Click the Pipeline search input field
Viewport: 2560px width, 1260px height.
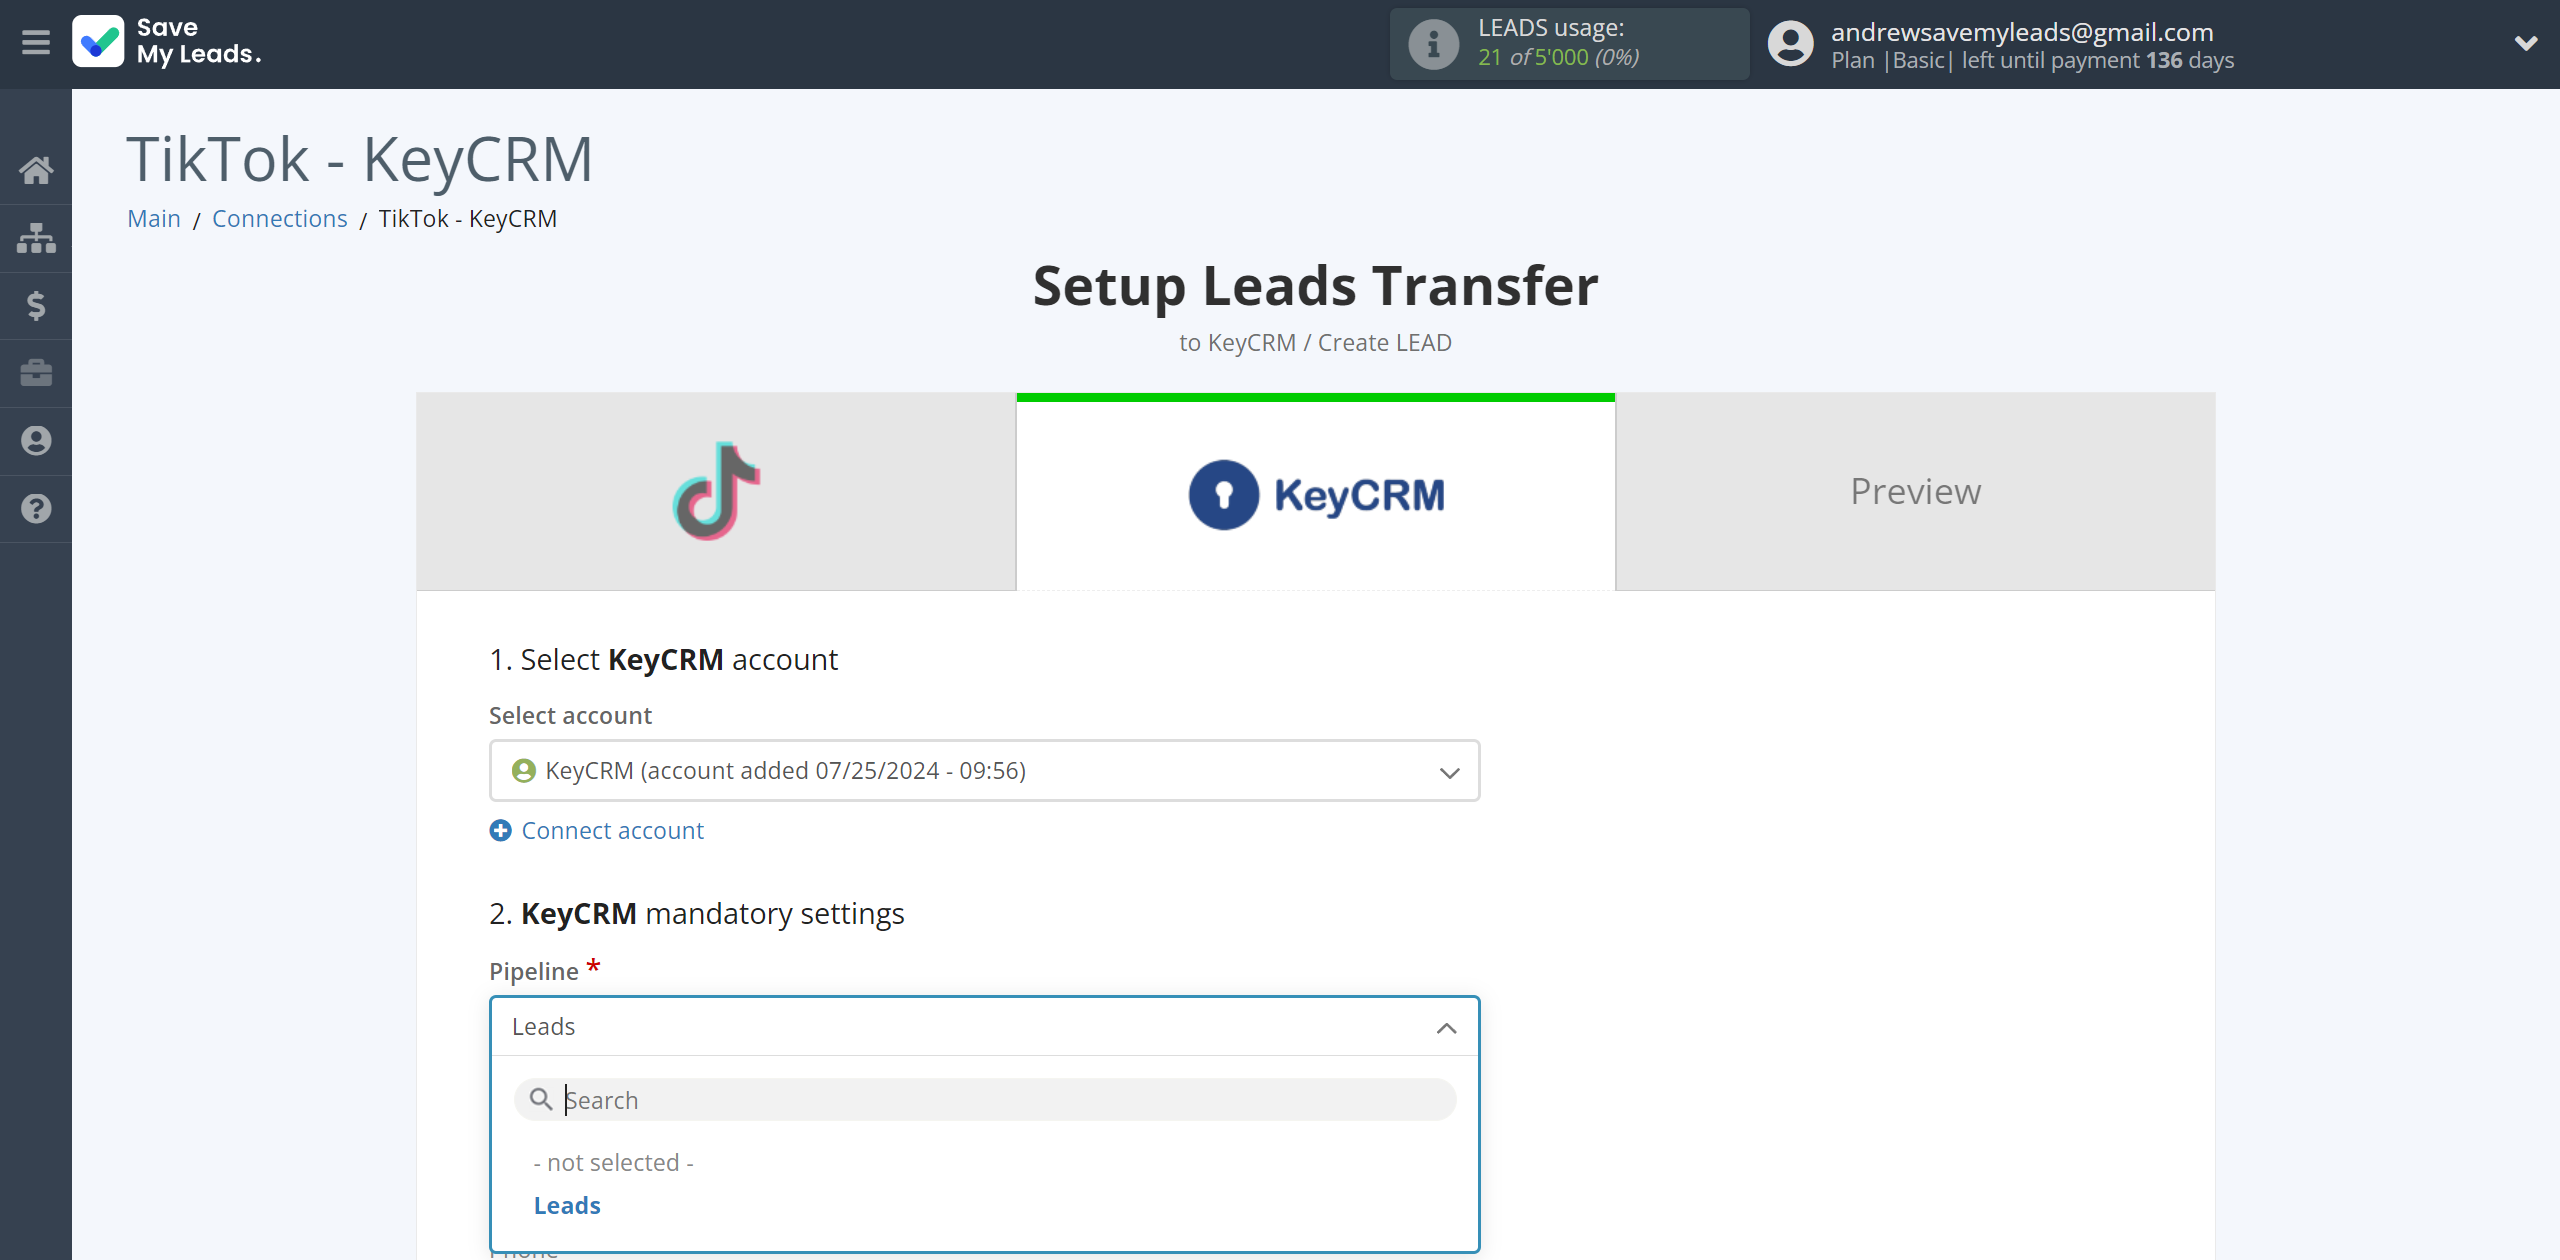pyautogui.click(x=984, y=1097)
